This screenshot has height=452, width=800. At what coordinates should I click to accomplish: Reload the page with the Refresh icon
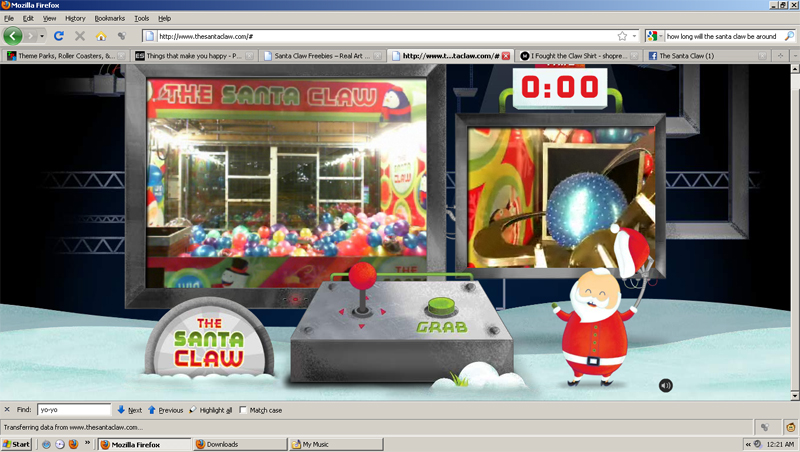pos(59,36)
